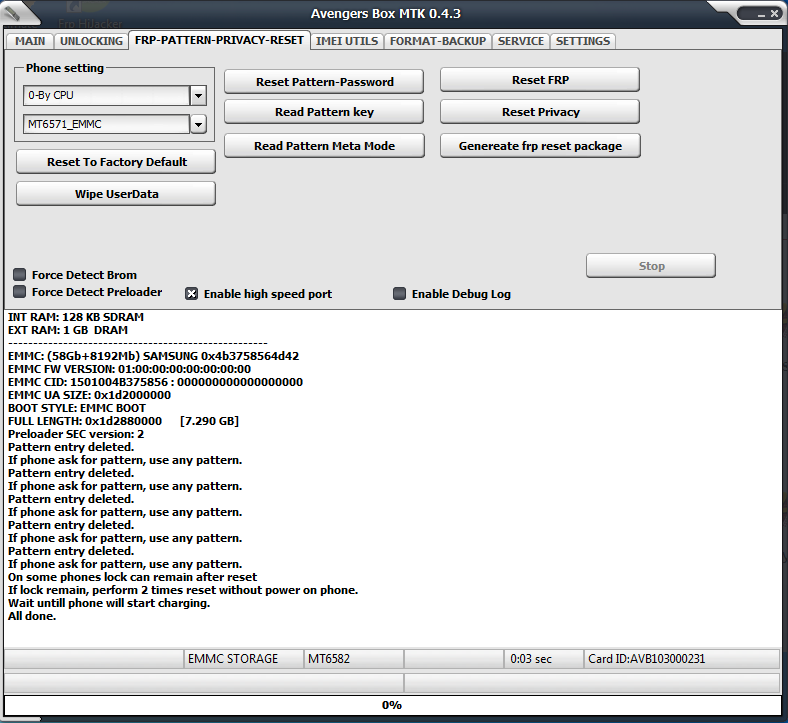The height and width of the screenshot is (723, 788).
Task: Click the Card ID:AVB103000231 status cell
Action: [682, 659]
